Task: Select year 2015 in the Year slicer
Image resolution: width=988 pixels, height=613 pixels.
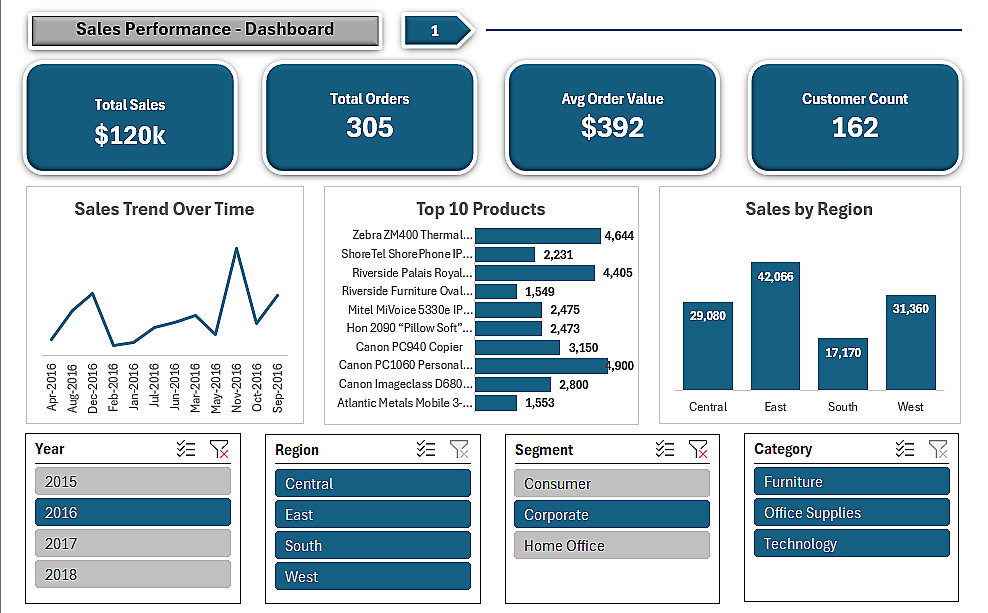Action: click(133, 481)
